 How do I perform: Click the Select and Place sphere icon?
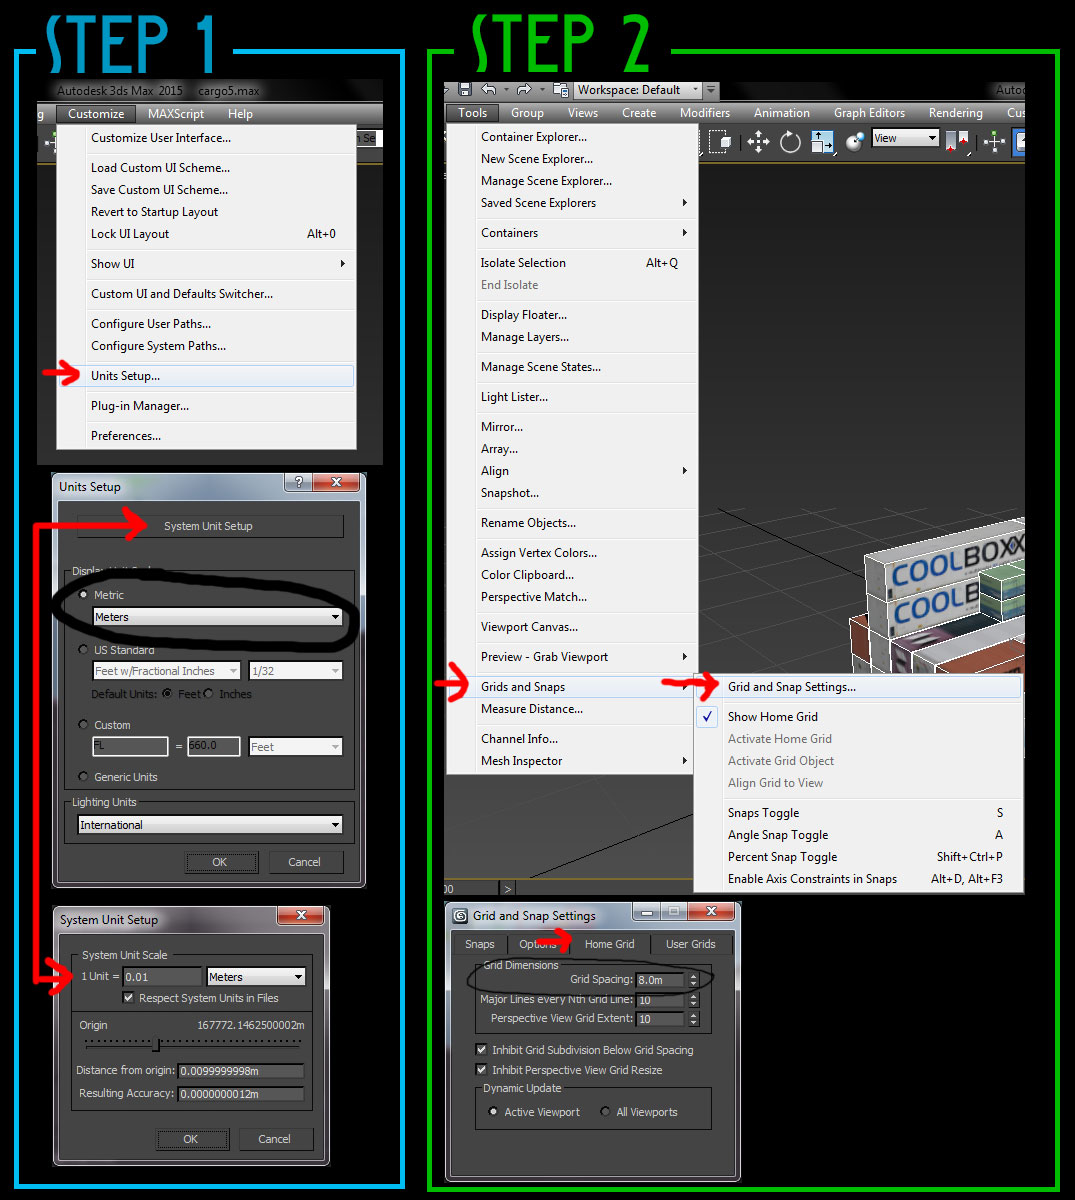coord(854,142)
